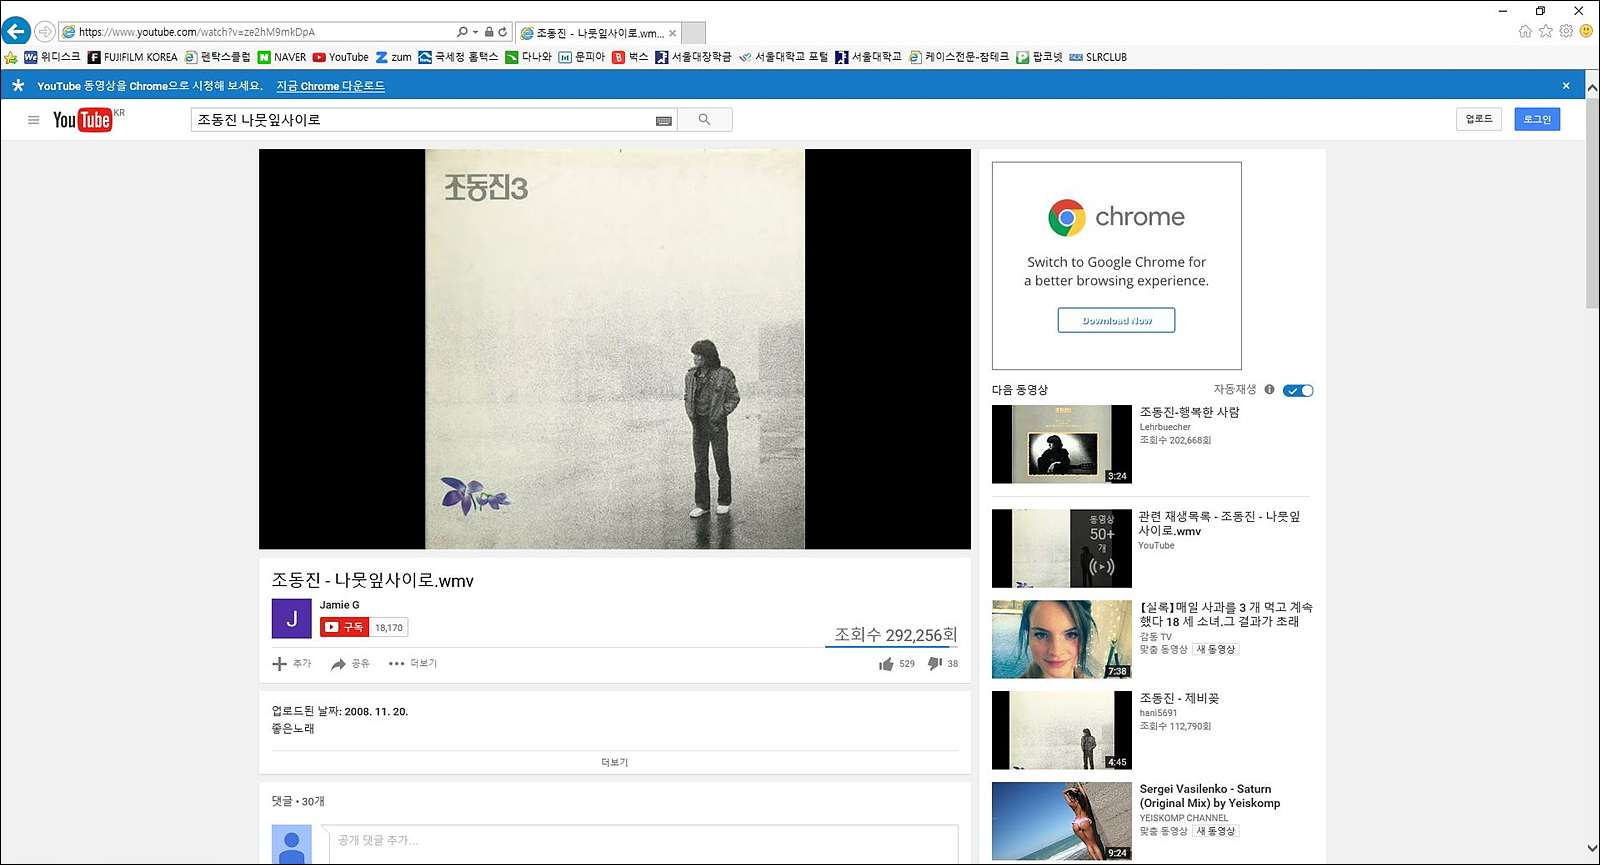Click the browser forward arrow button
Image resolution: width=1600 pixels, height=865 pixels.
click(x=45, y=32)
